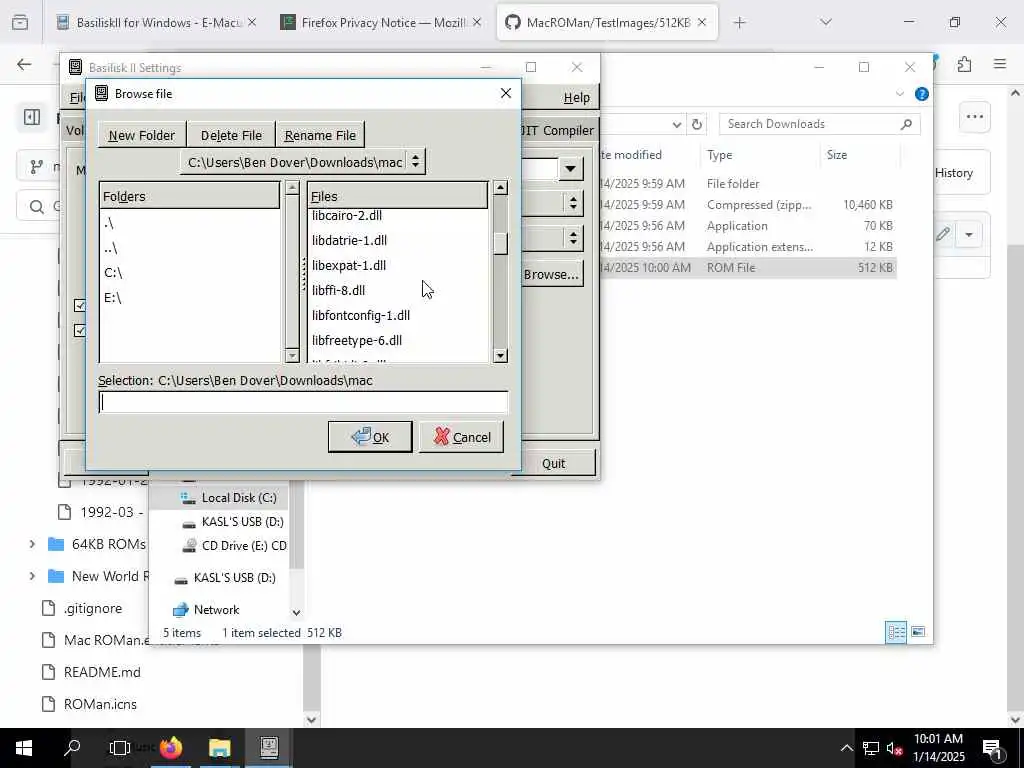Confirm with the OK button
This screenshot has height=768, width=1024.
370,437
